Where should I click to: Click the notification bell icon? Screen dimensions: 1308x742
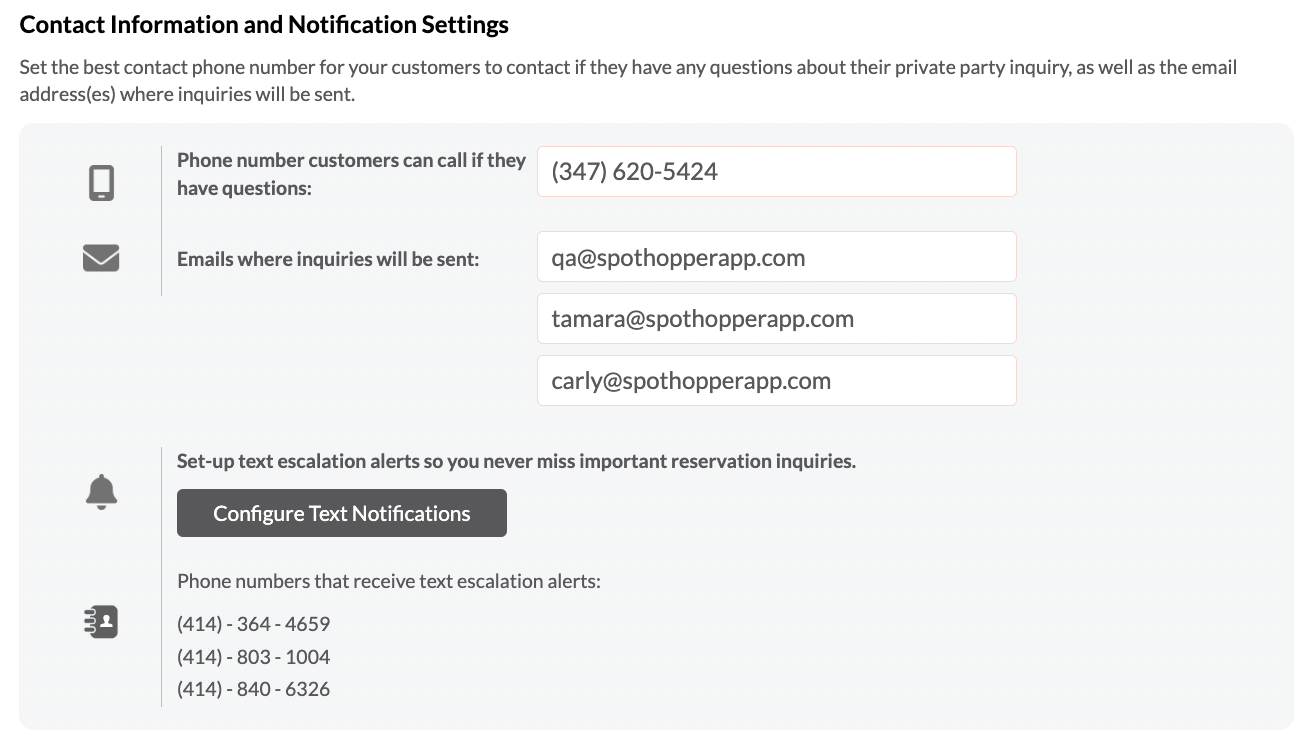coord(101,492)
